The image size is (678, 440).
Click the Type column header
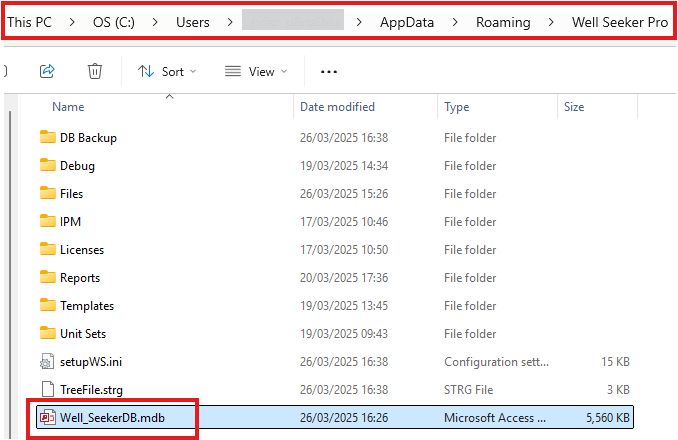457,107
